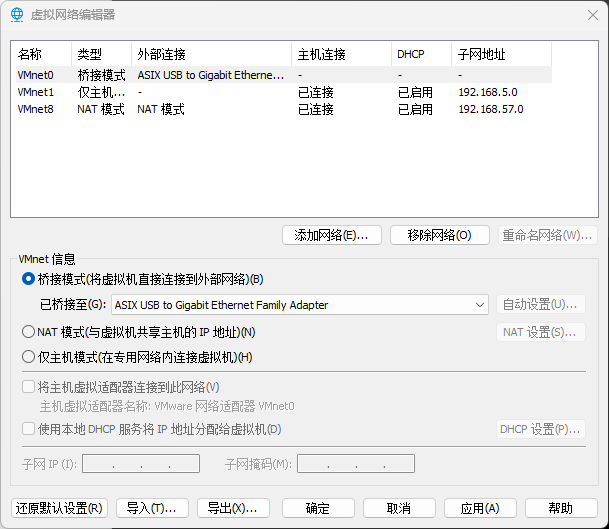Select the NAT mode radio option
This screenshot has height=529, width=609.
[x=28, y=332]
